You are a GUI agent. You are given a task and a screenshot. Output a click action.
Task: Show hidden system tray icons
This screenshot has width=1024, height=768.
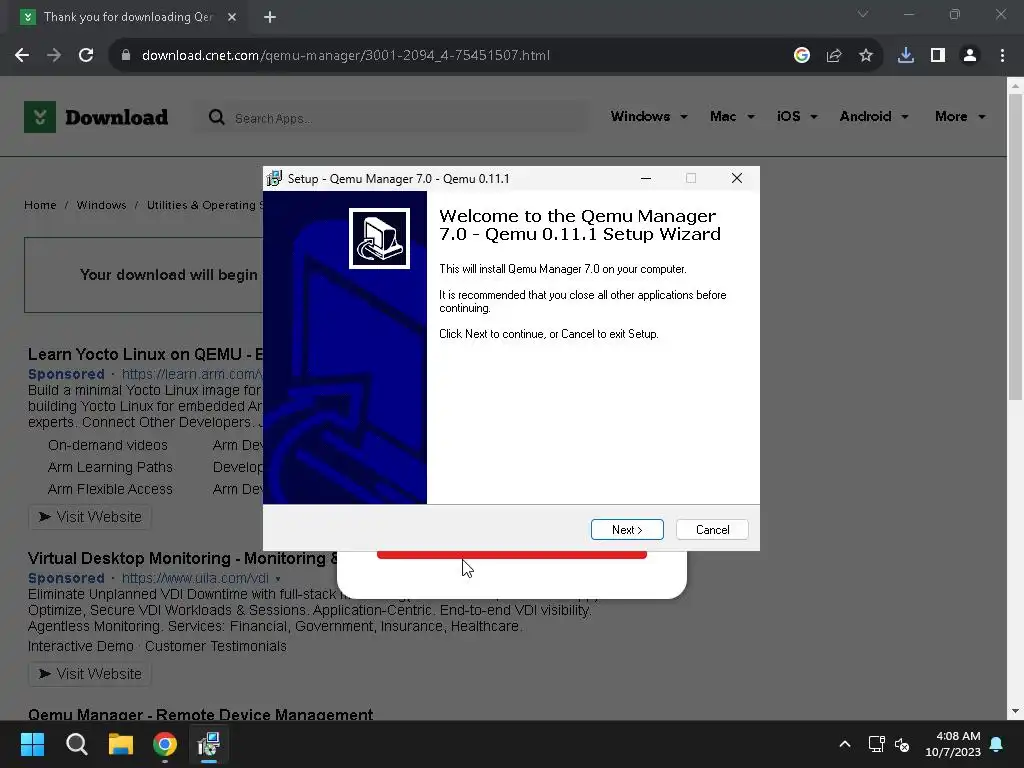844,744
